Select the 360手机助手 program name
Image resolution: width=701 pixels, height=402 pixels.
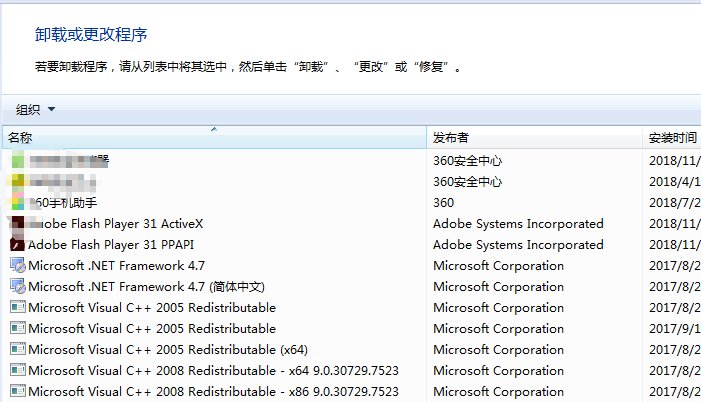(63, 203)
